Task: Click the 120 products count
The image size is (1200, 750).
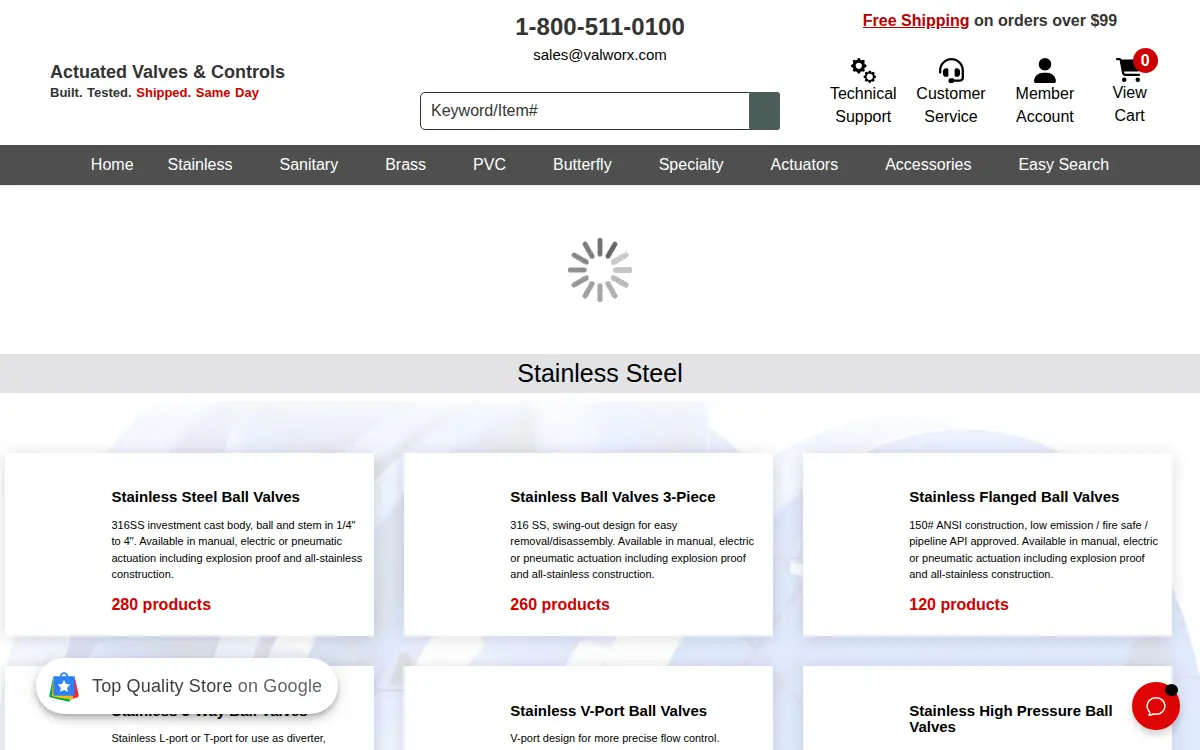Action: [x=959, y=605]
